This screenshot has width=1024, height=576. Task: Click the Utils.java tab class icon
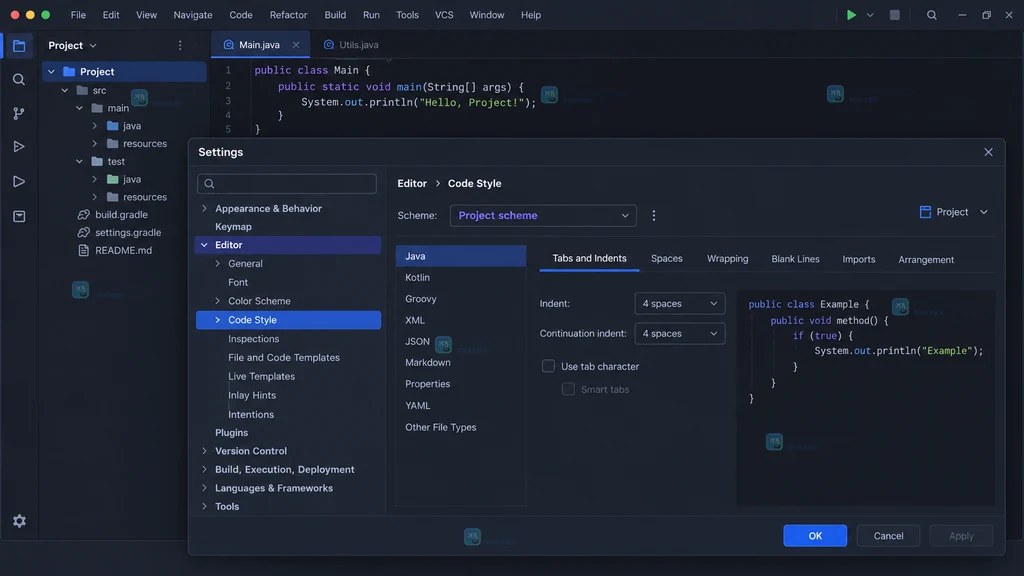[328, 44]
